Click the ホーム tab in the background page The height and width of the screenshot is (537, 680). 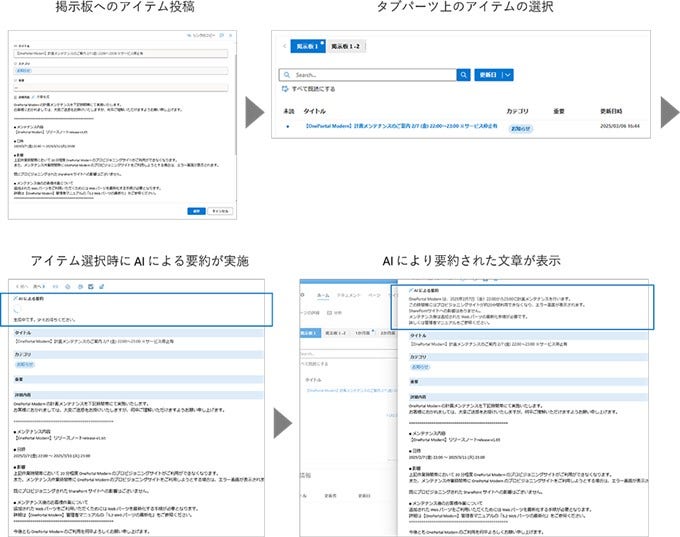323,295
